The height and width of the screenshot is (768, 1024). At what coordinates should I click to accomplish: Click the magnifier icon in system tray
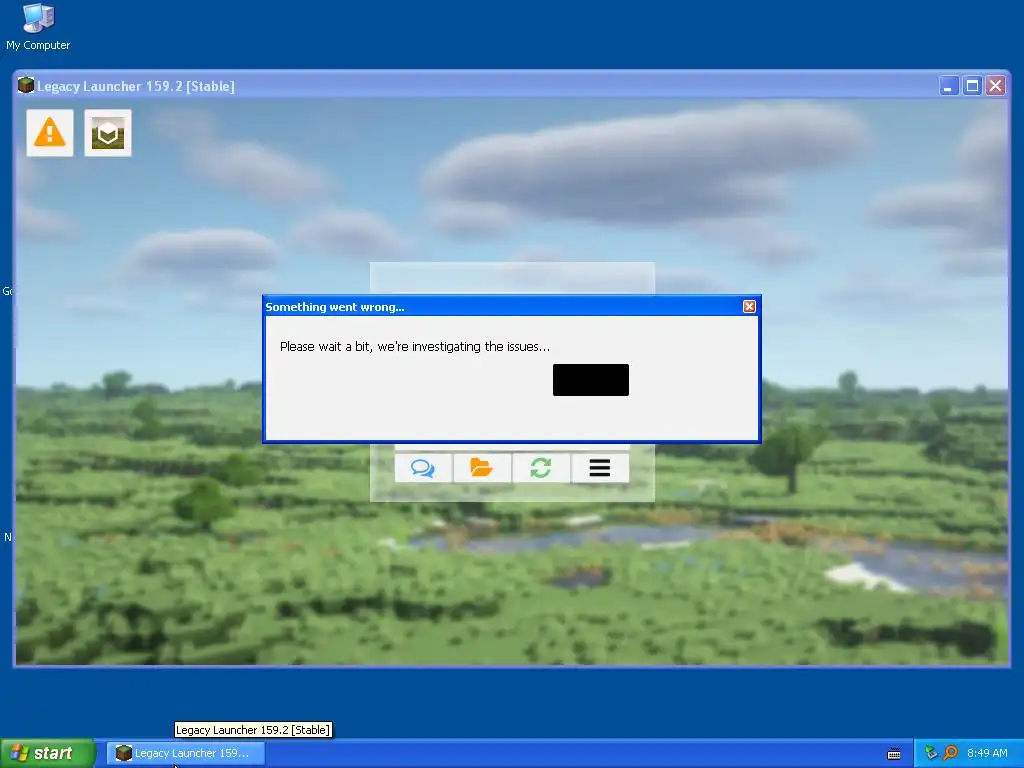[x=951, y=753]
